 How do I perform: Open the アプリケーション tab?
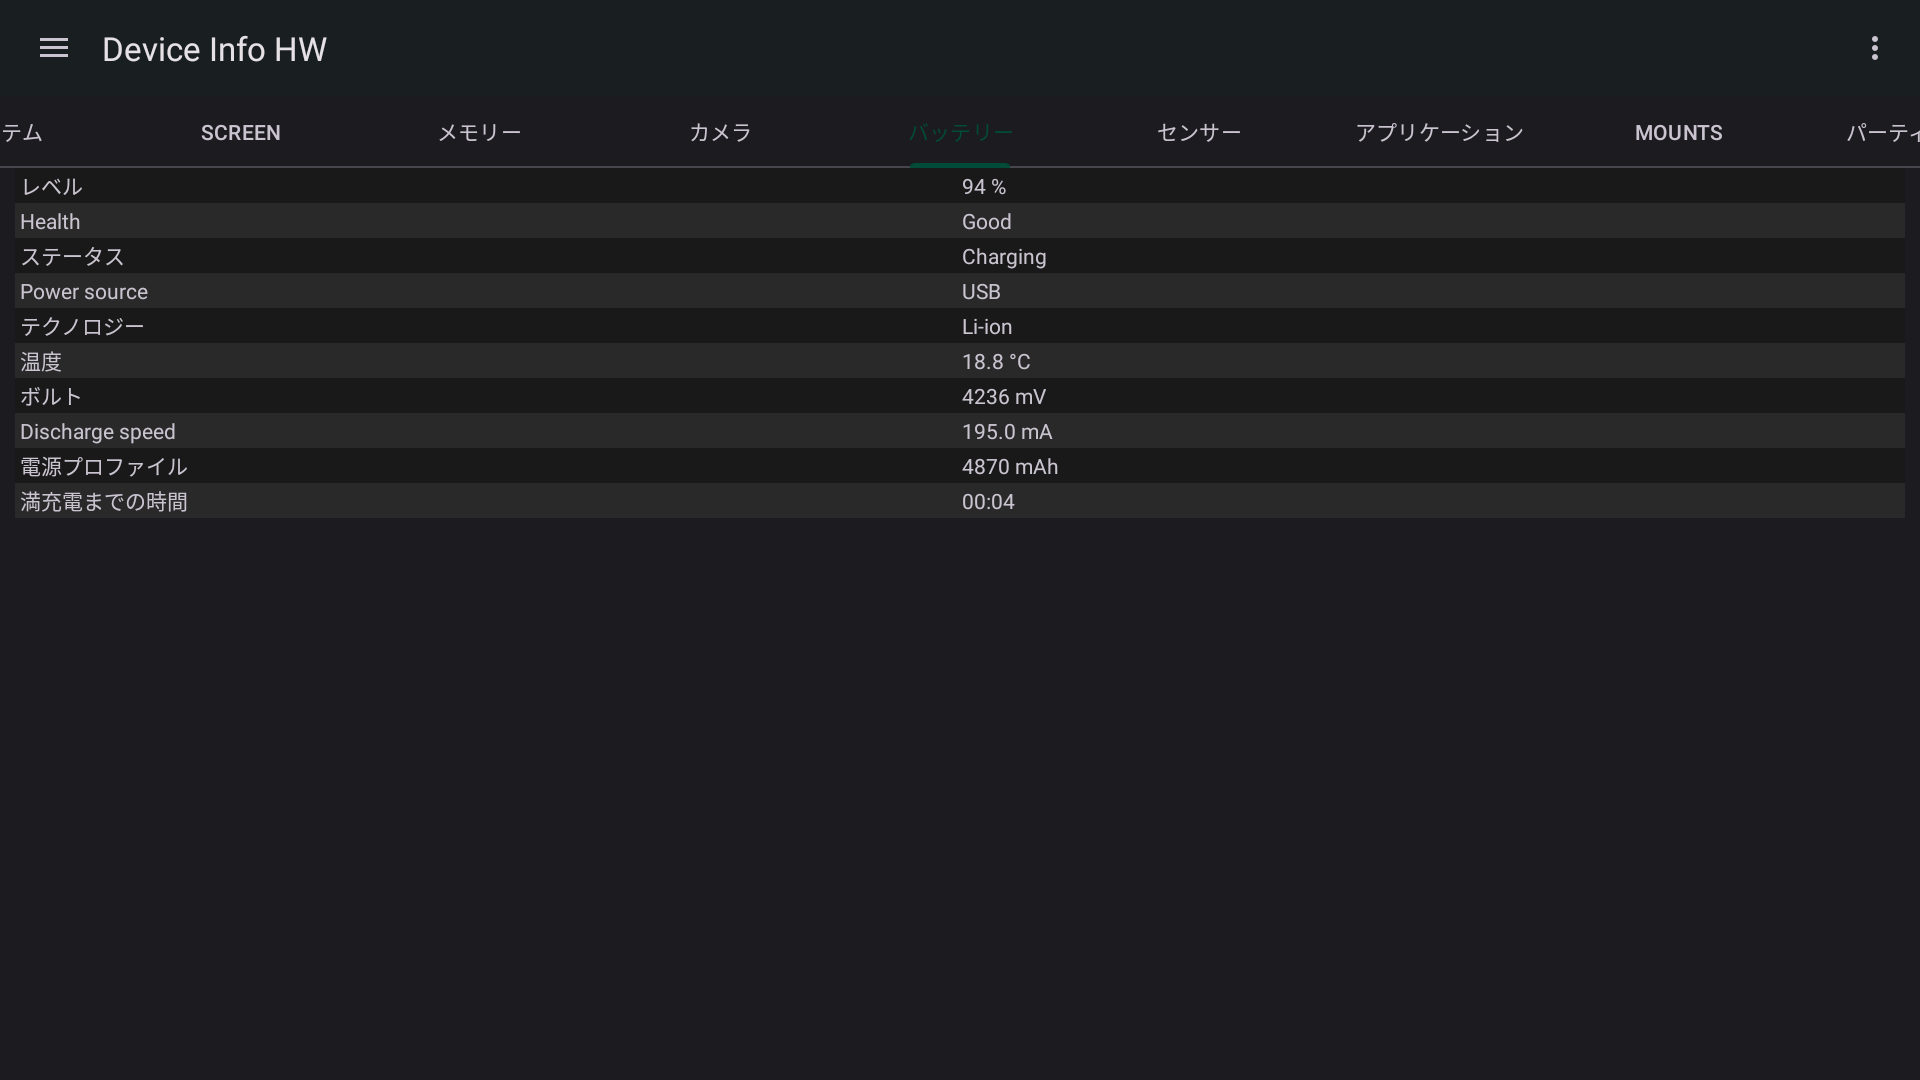point(1439,133)
